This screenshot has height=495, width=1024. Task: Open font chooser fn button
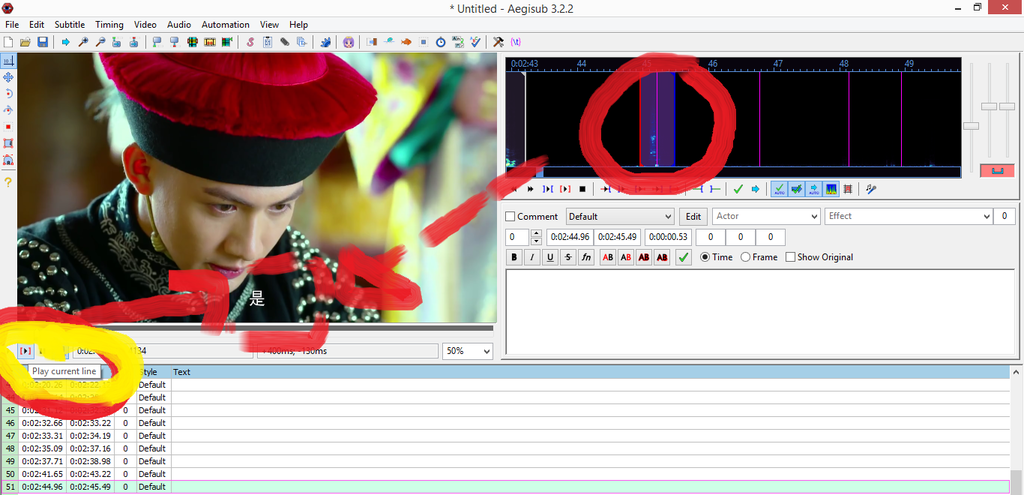(x=586, y=257)
